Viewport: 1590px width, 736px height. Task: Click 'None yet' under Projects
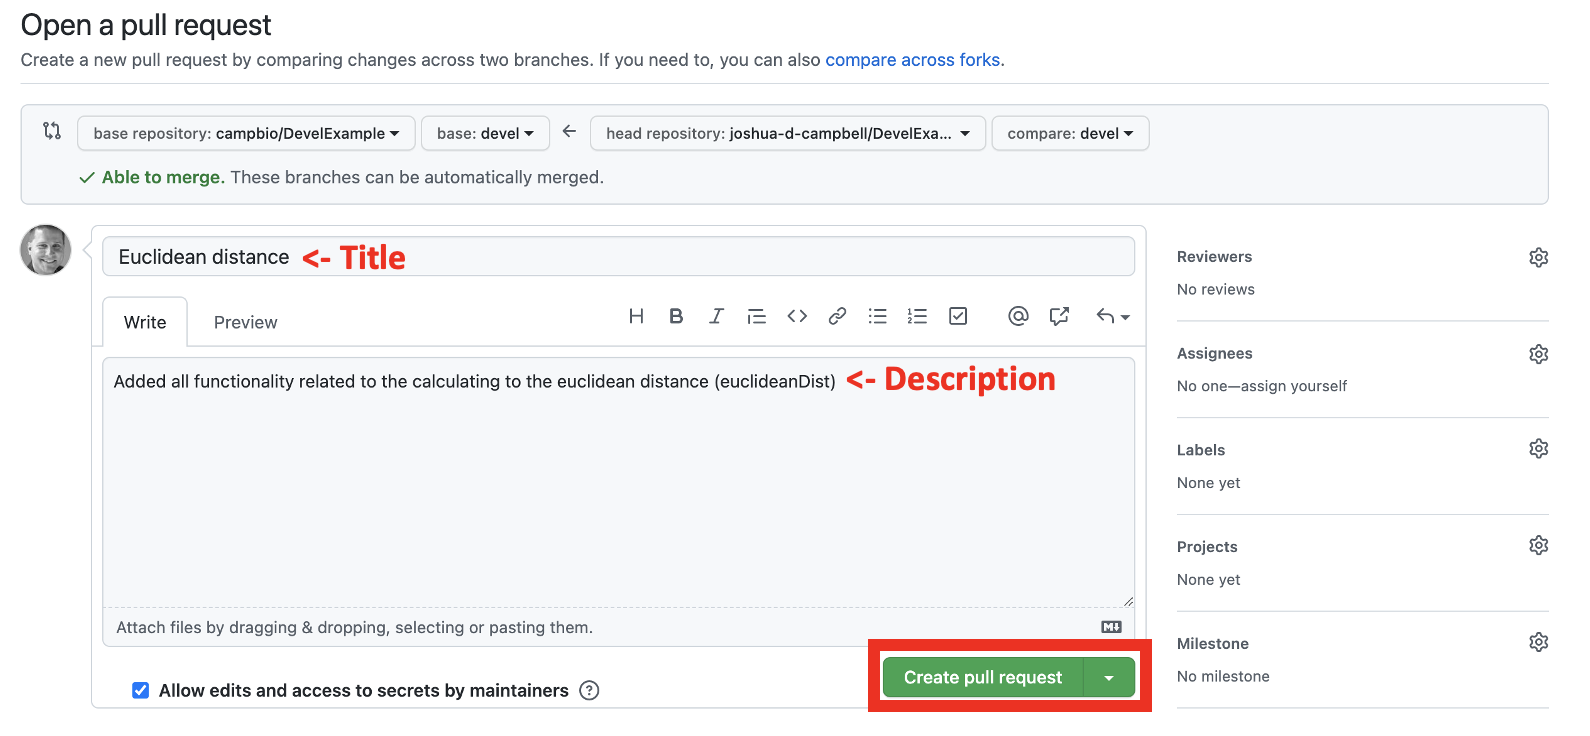(x=1208, y=580)
